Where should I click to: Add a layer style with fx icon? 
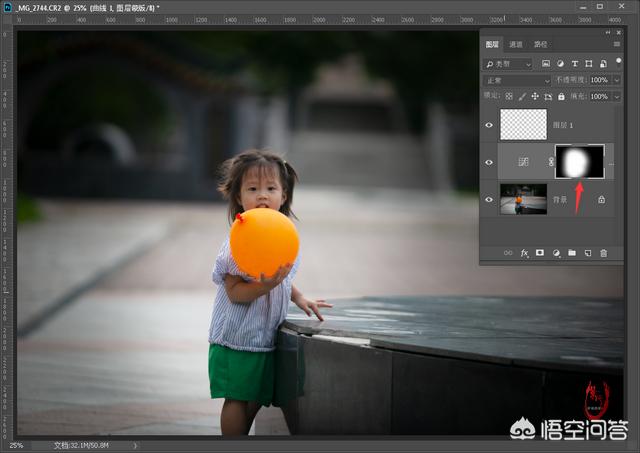click(x=524, y=253)
